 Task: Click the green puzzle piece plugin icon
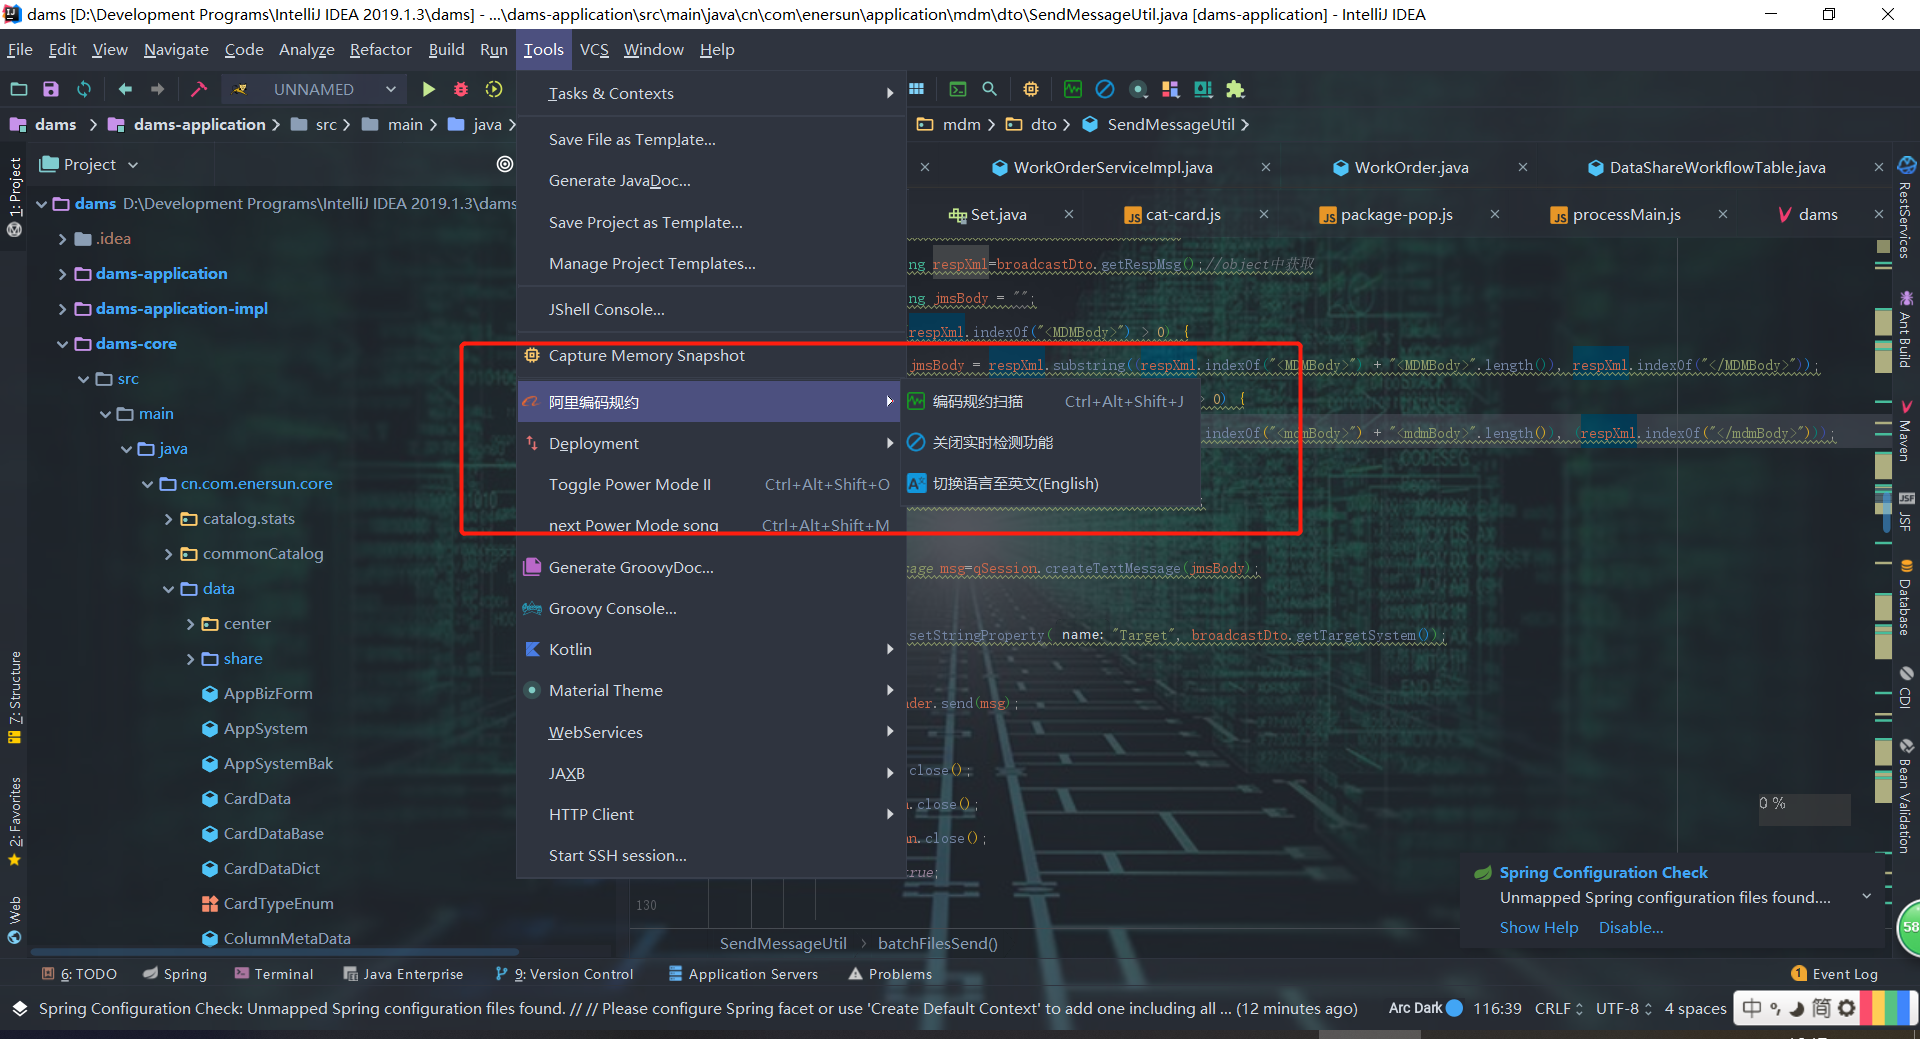1235,89
